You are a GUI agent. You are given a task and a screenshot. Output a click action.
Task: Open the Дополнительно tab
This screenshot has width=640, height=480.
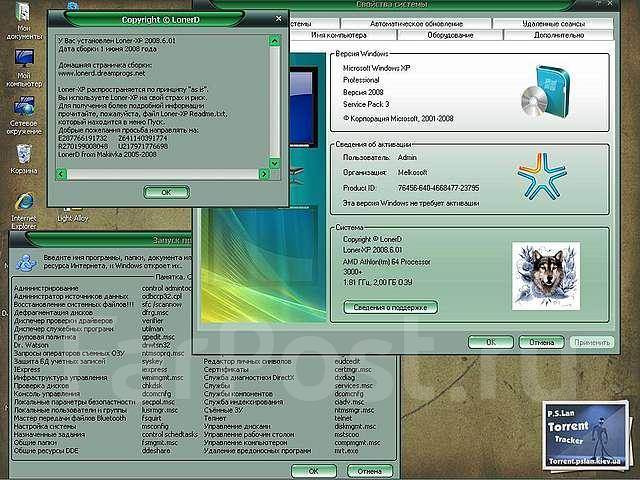(x=558, y=35)
